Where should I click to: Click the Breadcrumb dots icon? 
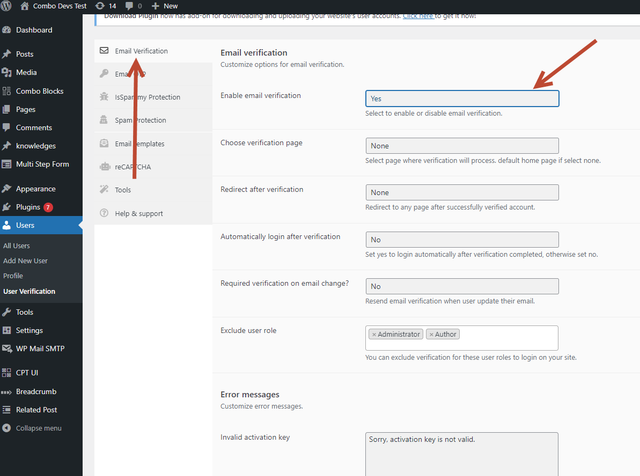pos(7,392)
